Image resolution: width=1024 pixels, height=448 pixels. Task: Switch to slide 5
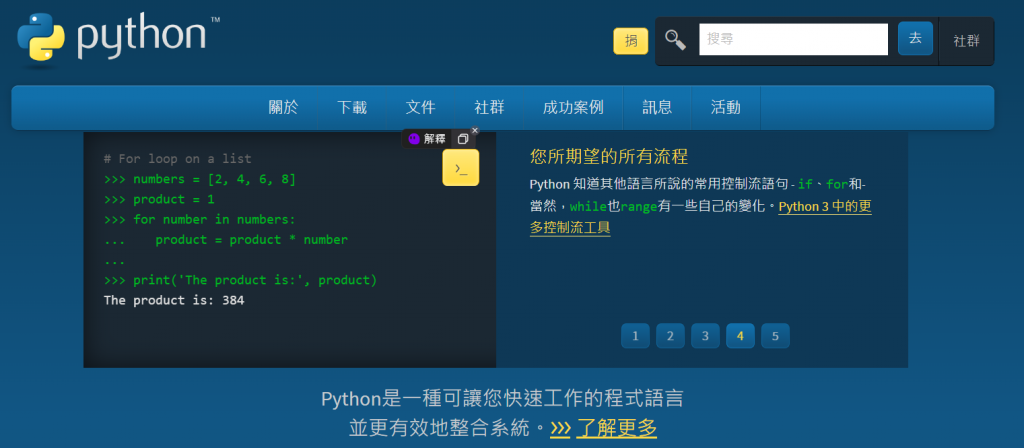click(775, 336)
